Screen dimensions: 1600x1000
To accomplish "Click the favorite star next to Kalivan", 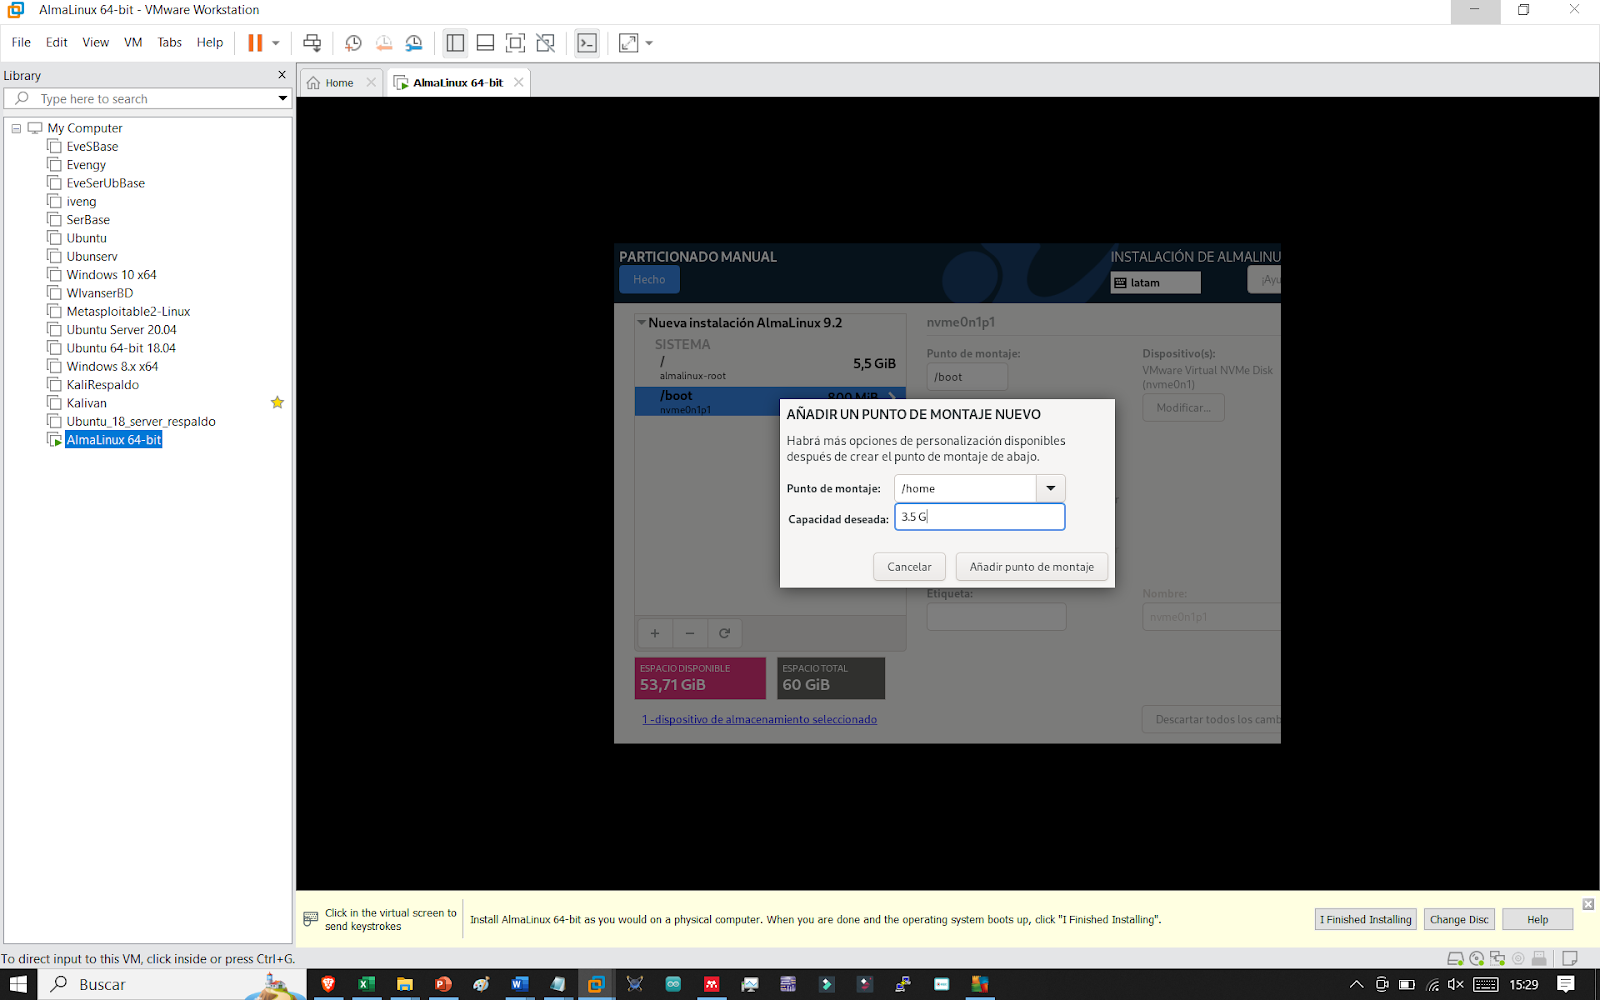I will tap(277, 403).
